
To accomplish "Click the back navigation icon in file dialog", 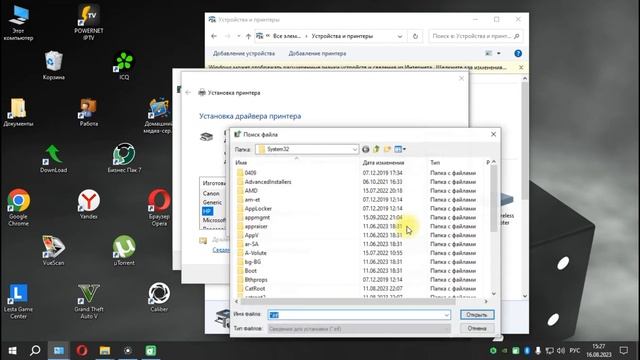I will pos(365,149).
